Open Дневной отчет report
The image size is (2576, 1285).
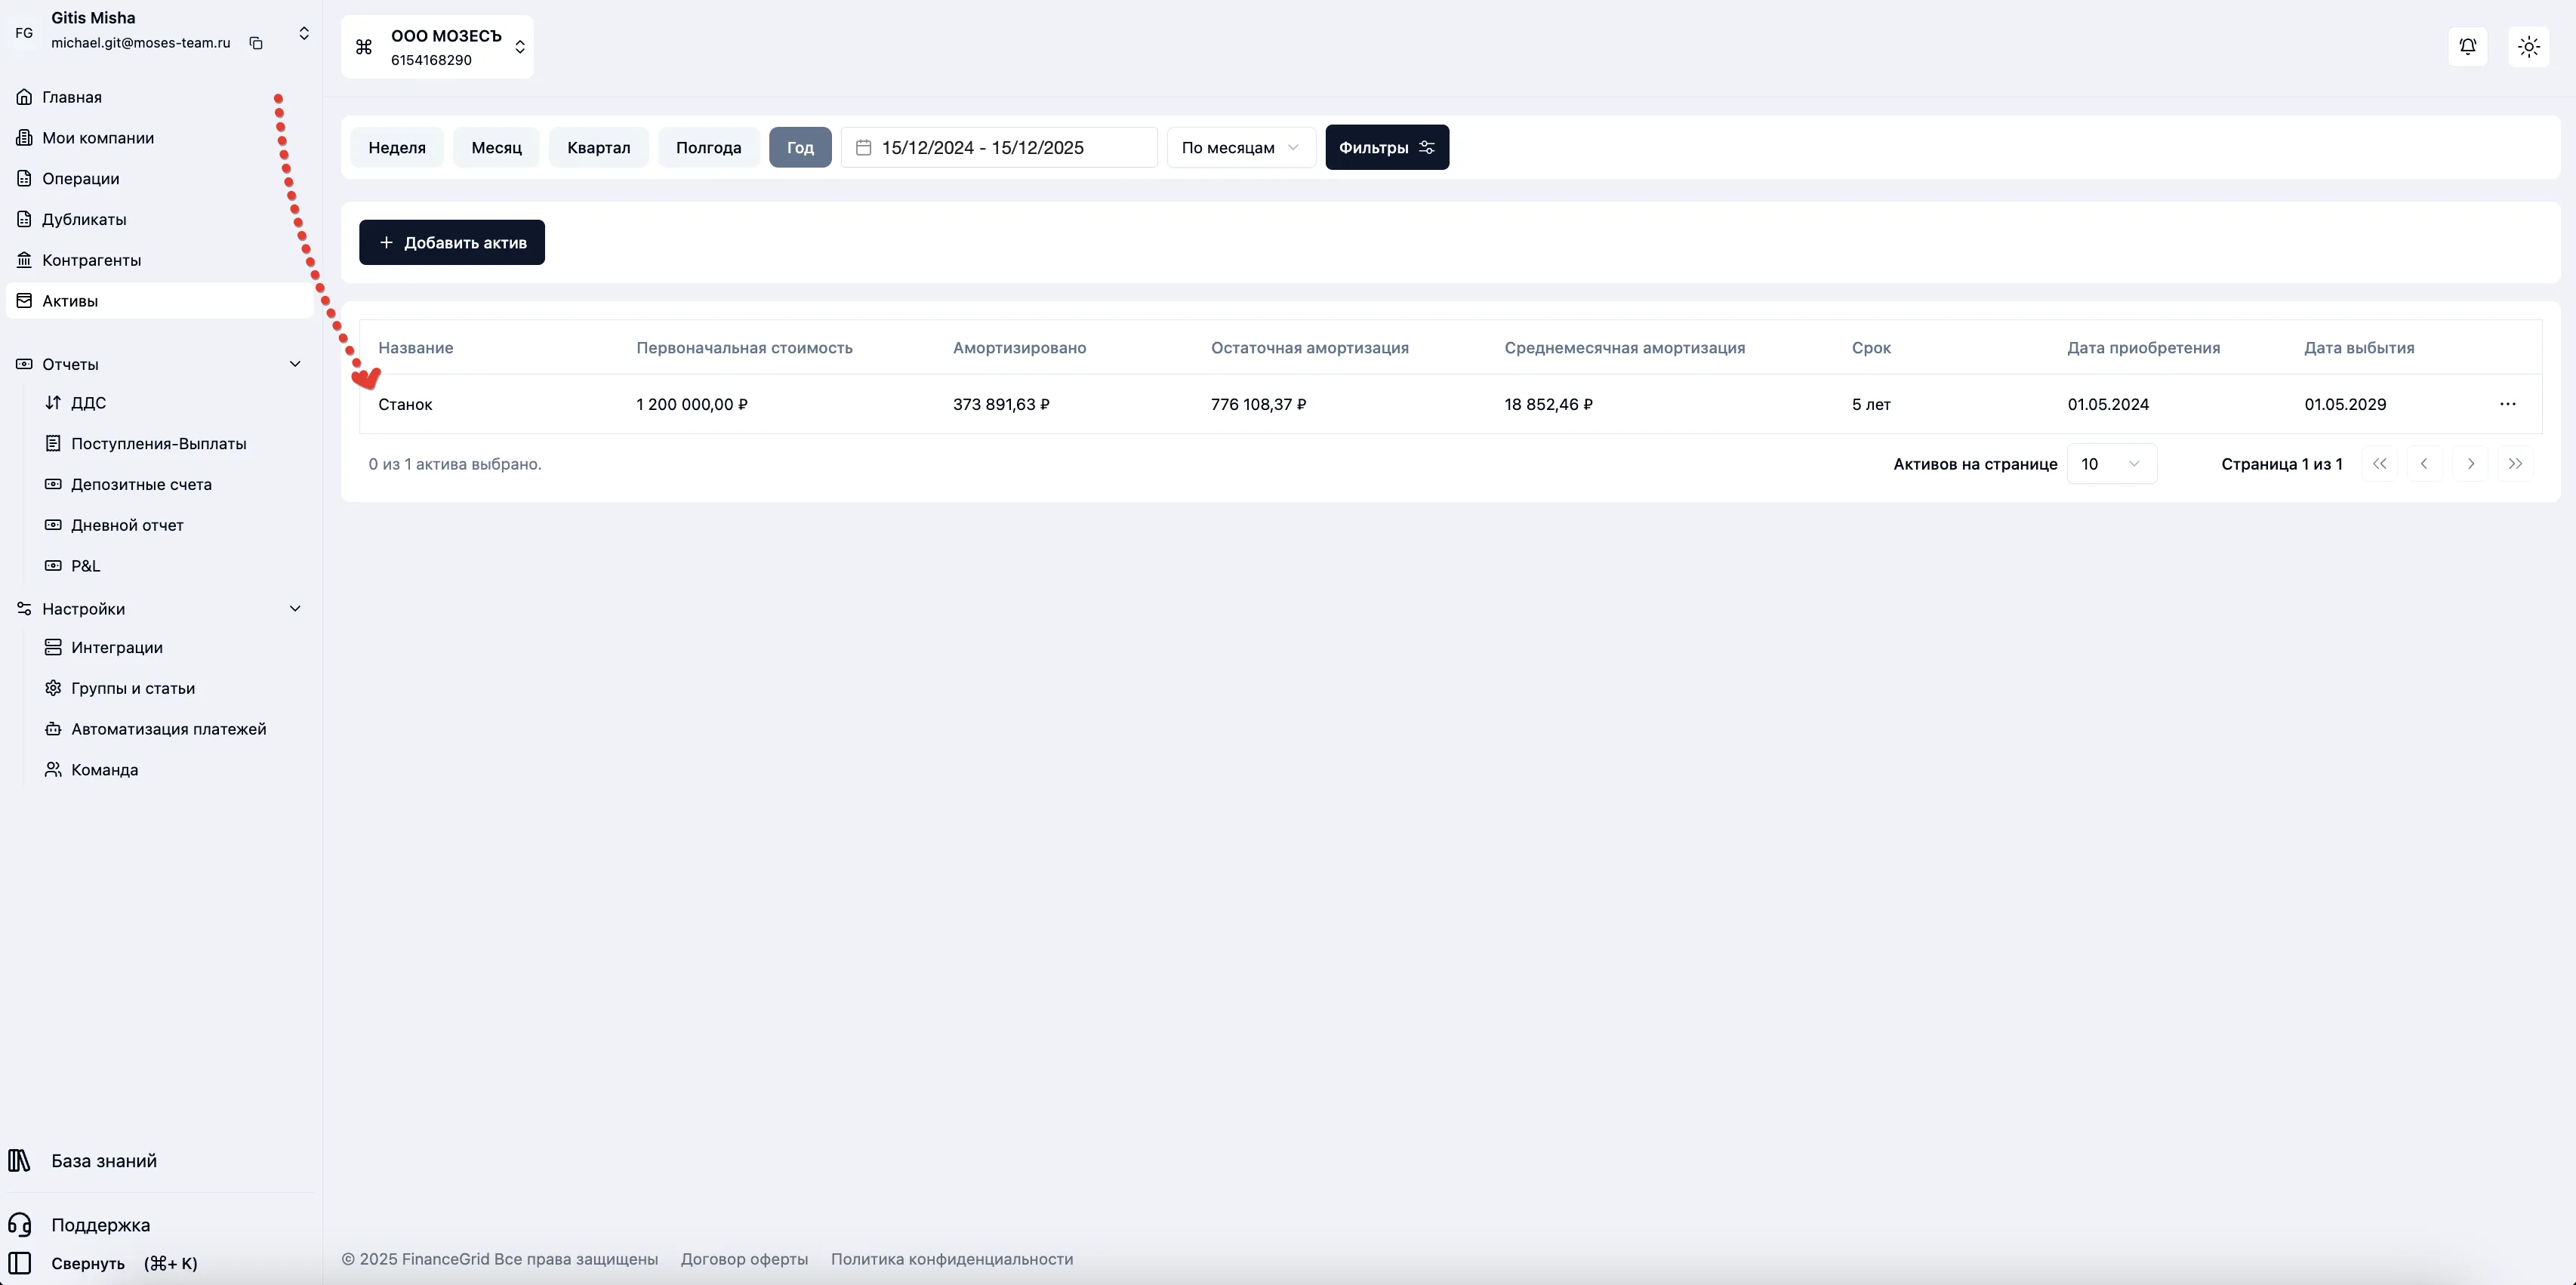[127, 525]
